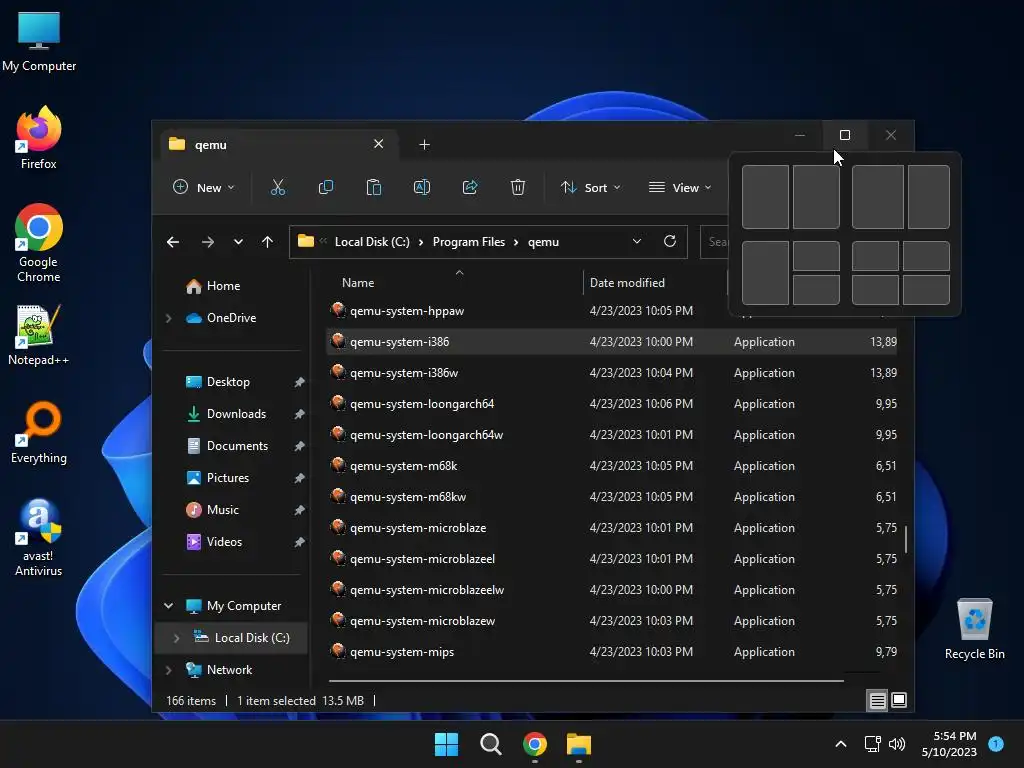This screenshot has width=1024, height=768.
Task: Switch to details view icon in status bar
Action: click(877, 701)
